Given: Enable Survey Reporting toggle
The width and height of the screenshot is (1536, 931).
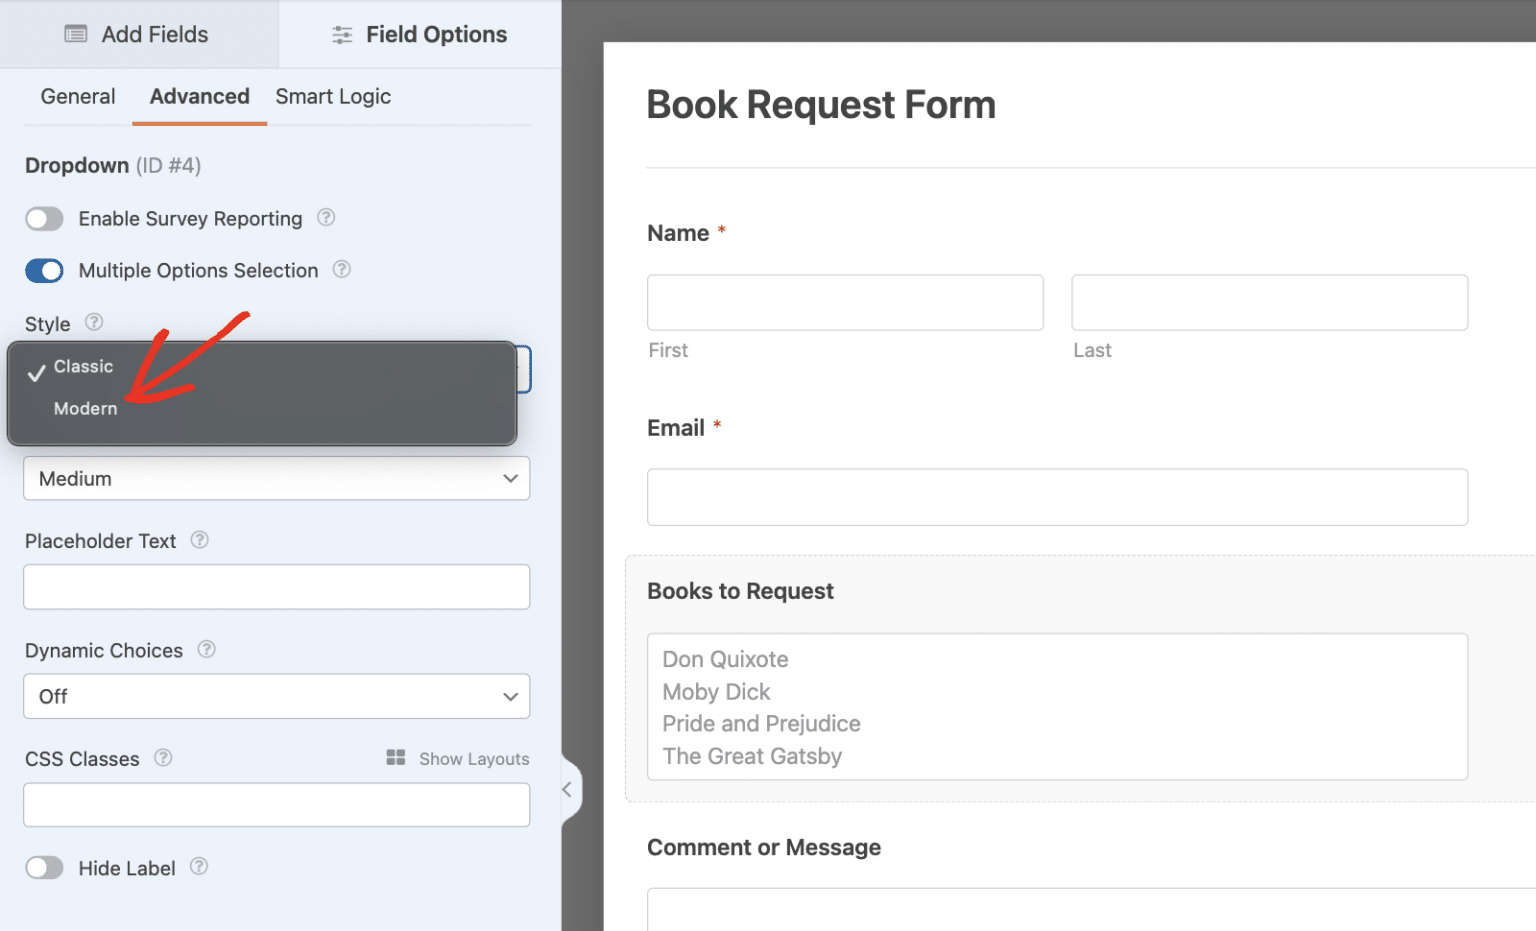Looking at the screenshot, I should 44,218.
